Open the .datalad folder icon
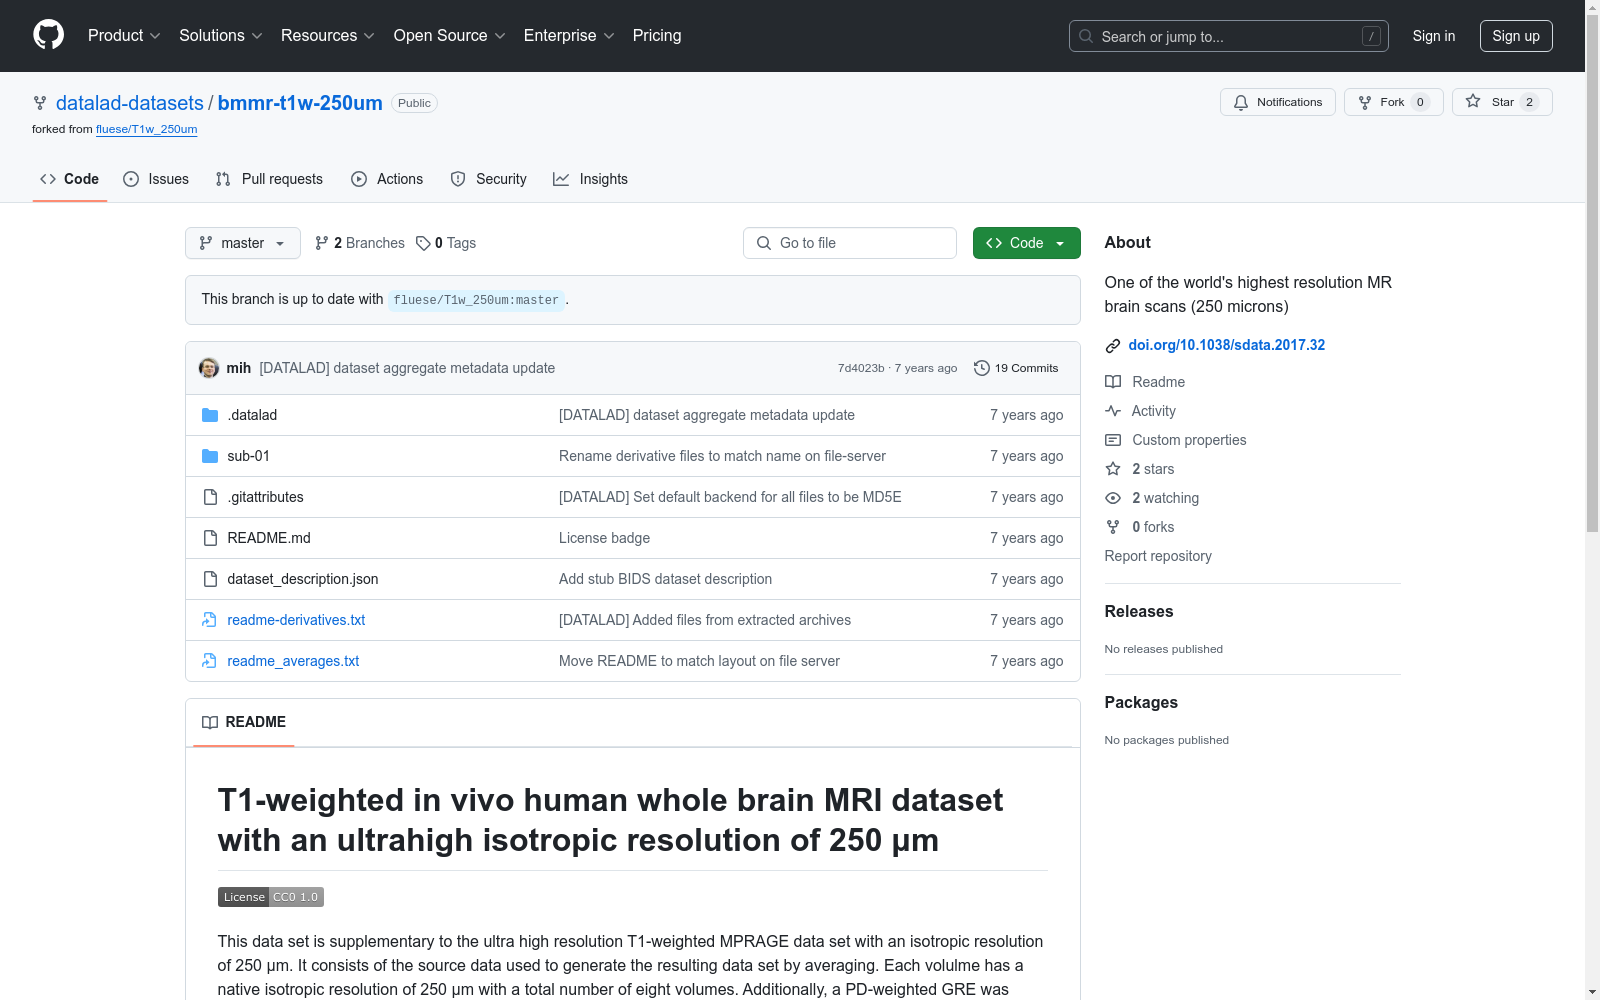This screenshot has width=1600, height=1000. tap(210, 415)
